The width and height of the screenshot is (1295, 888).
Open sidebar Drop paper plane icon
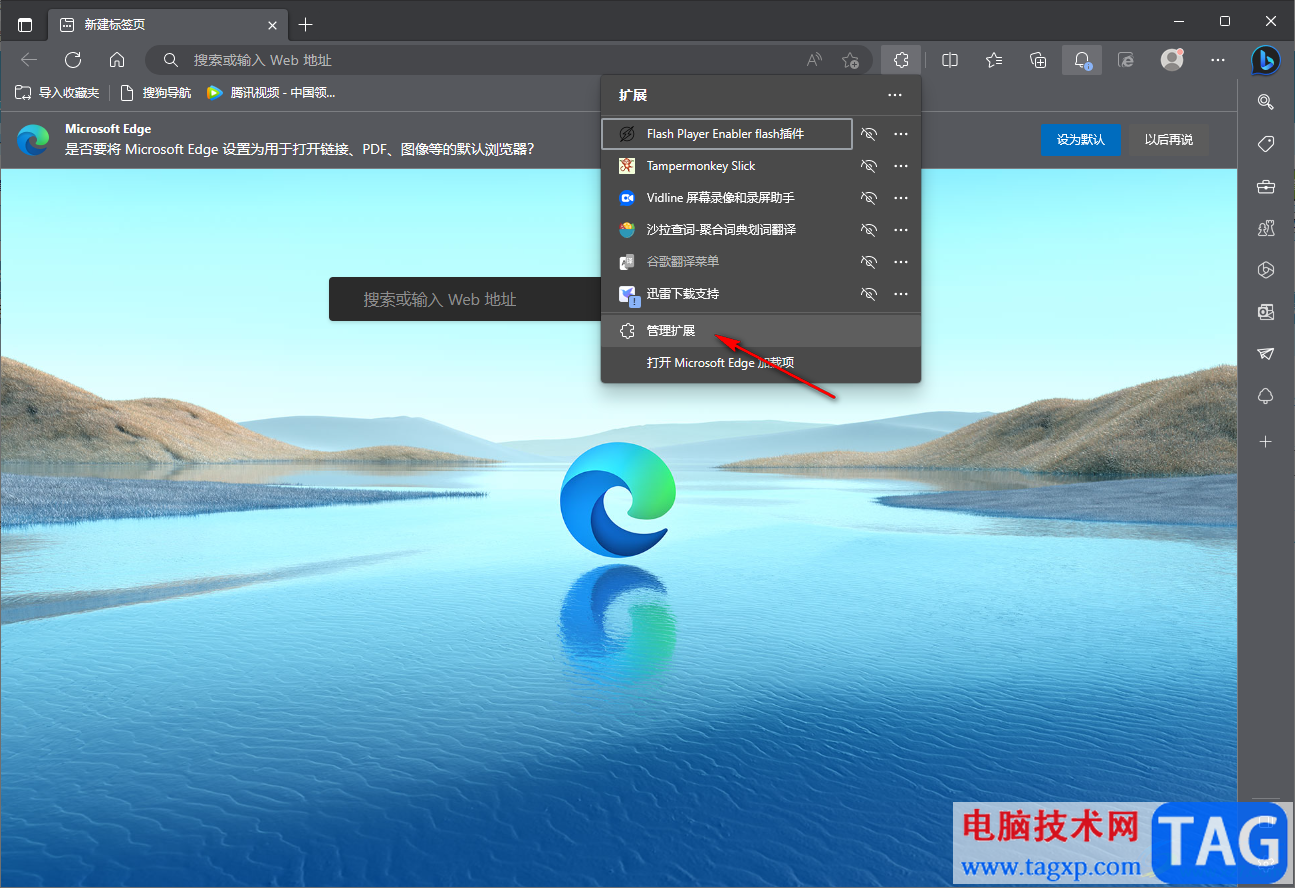tap(1266, 354)
